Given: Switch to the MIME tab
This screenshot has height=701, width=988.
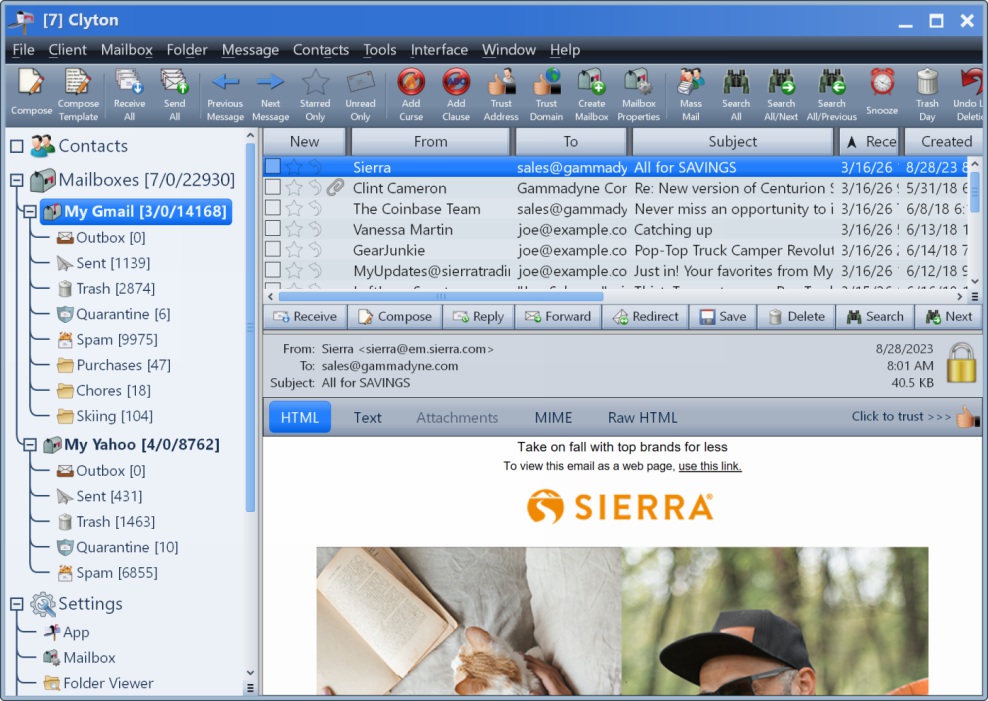Looking at the screenshot, I should 553,418.
